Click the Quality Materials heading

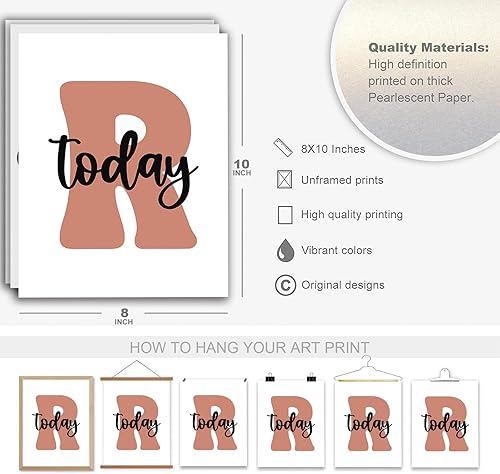click(428, 47)
